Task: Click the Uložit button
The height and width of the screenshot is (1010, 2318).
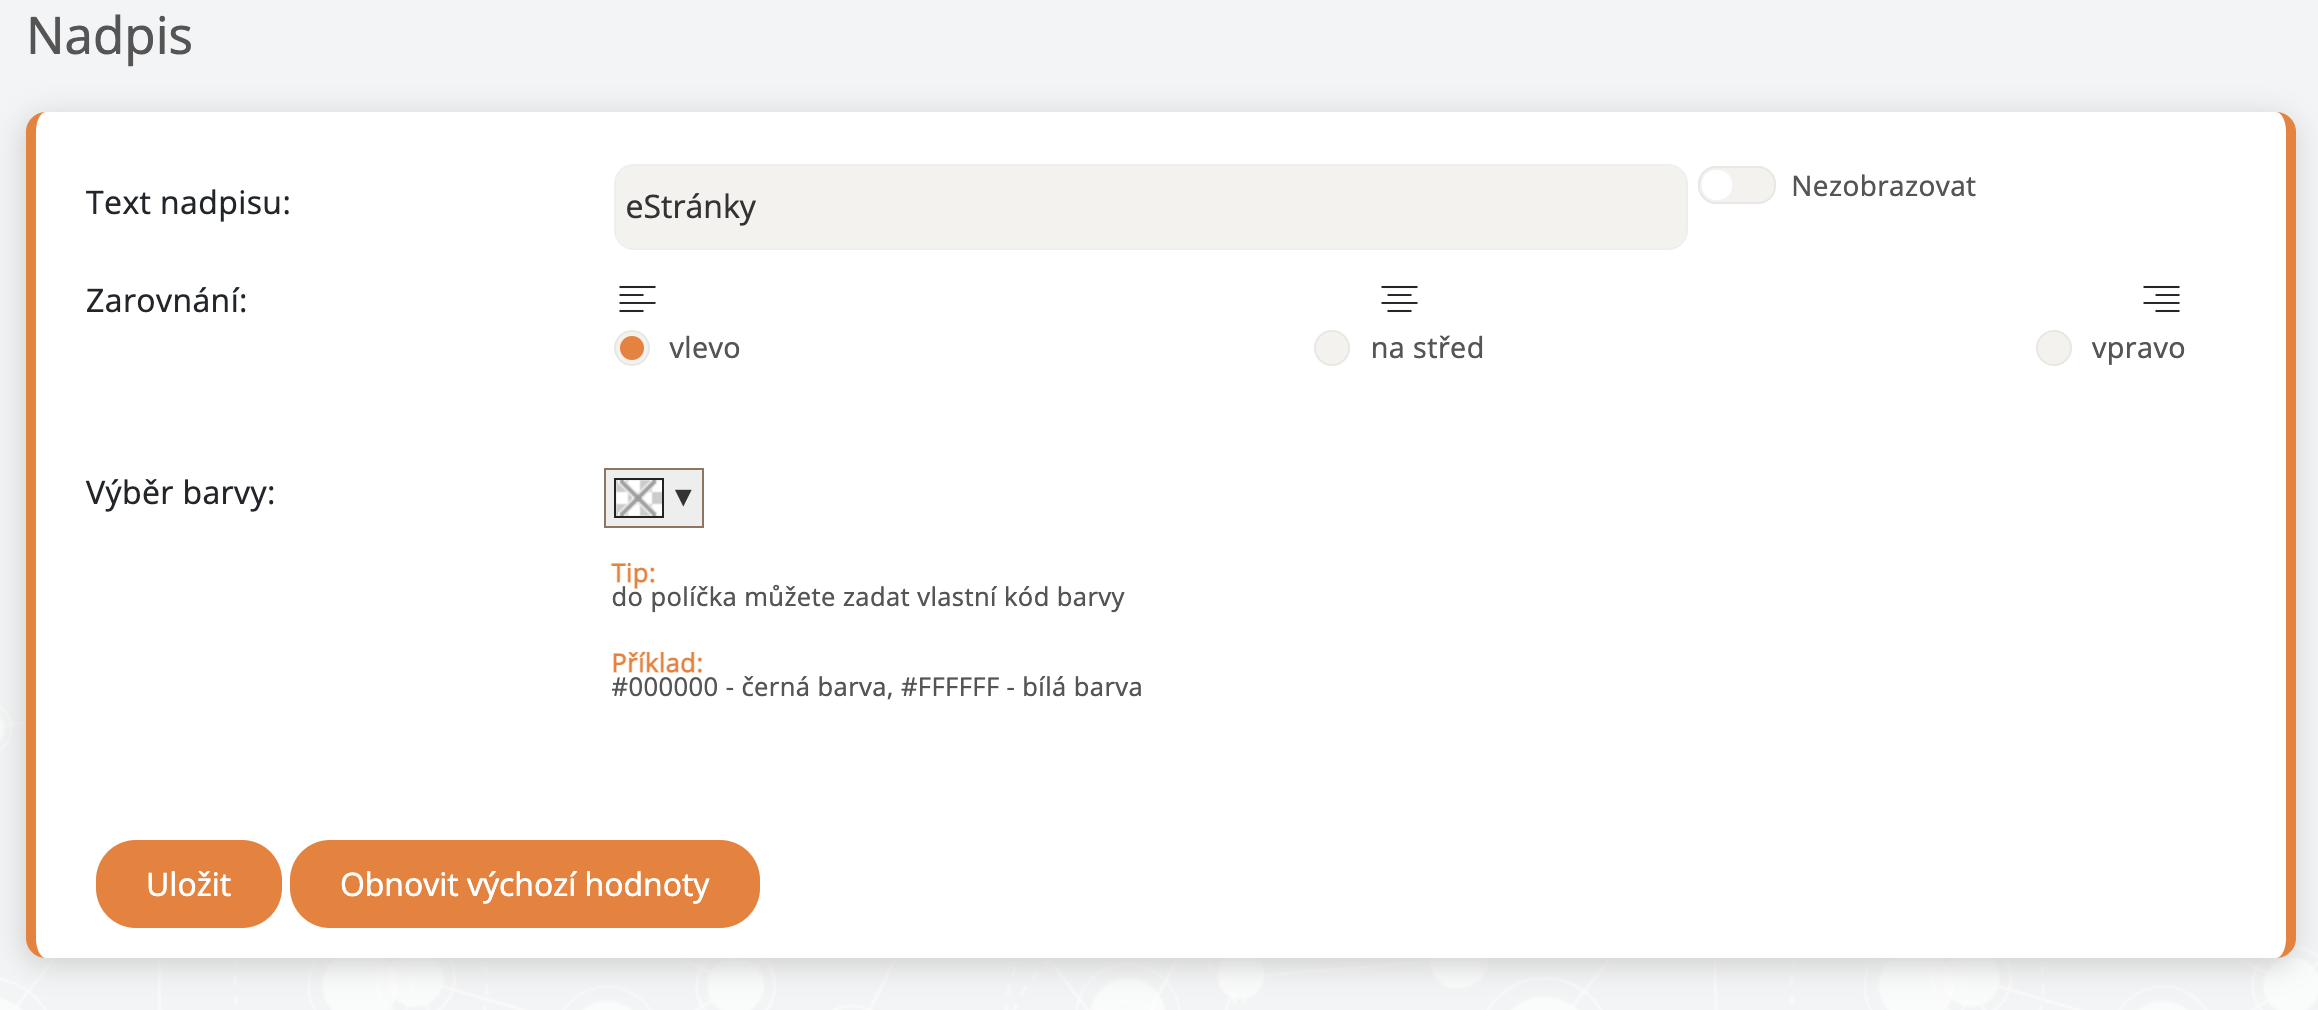Action: point(188,884)
